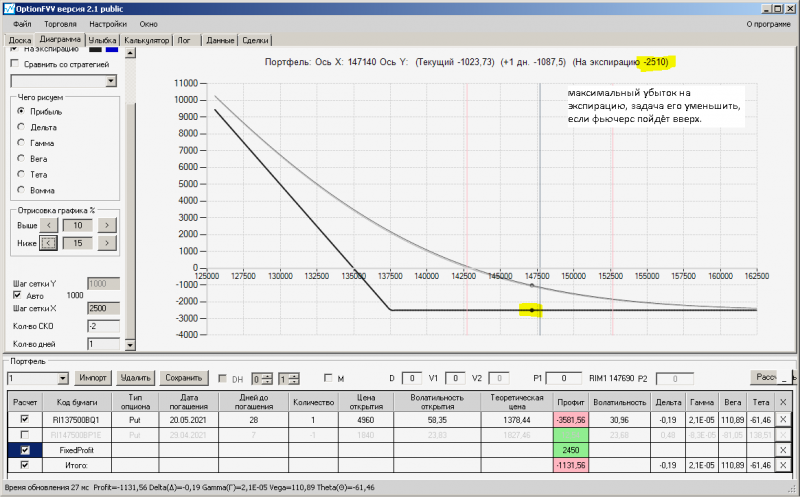Select the 2450 FixedProfit profit cell
800x497 pixels.
click(x=570, y=450)
